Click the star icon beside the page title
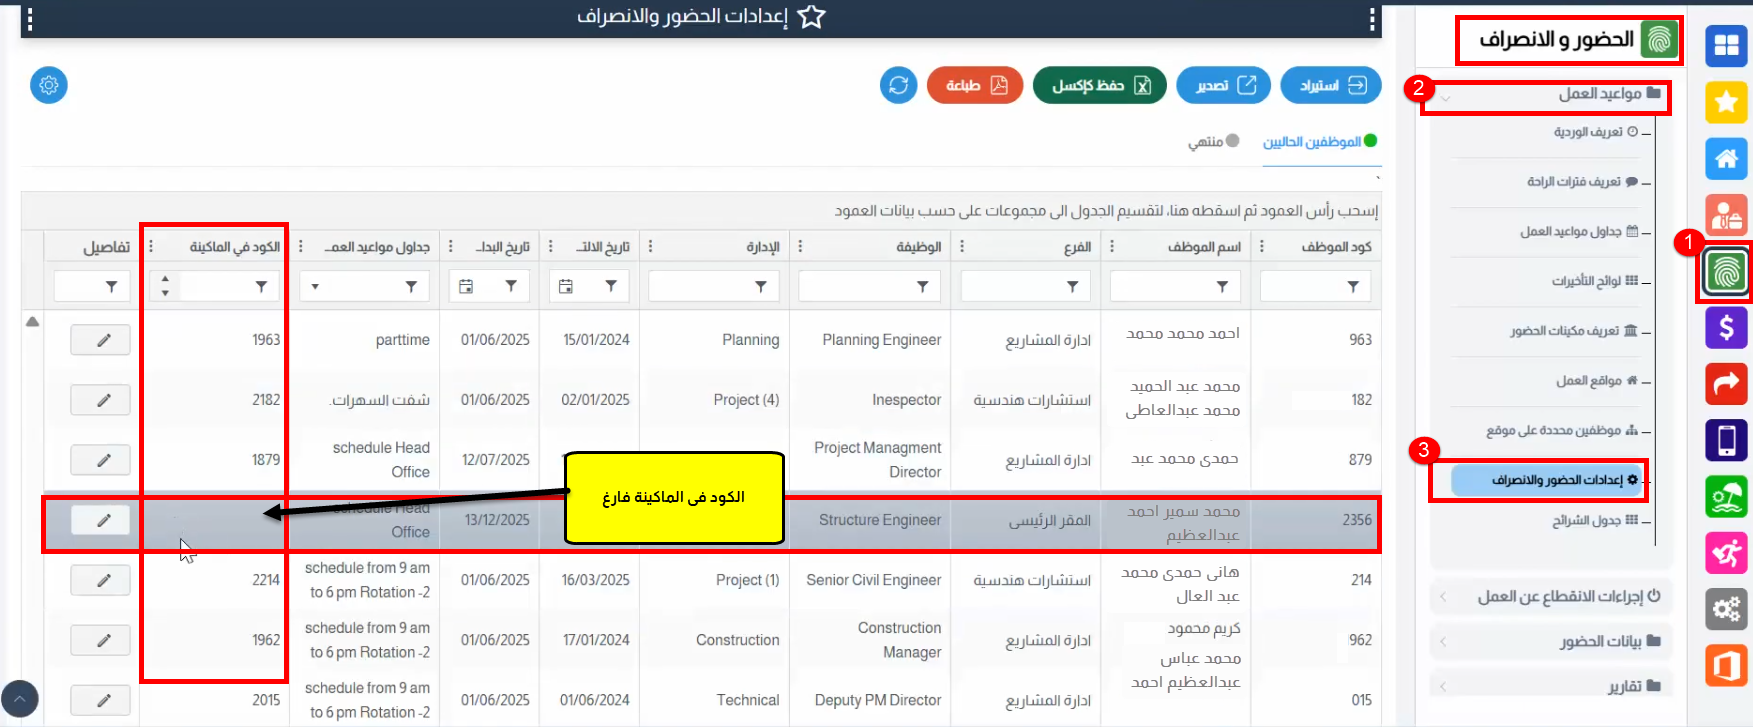The height and width of the screenshot is (727, 1753). pos(812,17)
